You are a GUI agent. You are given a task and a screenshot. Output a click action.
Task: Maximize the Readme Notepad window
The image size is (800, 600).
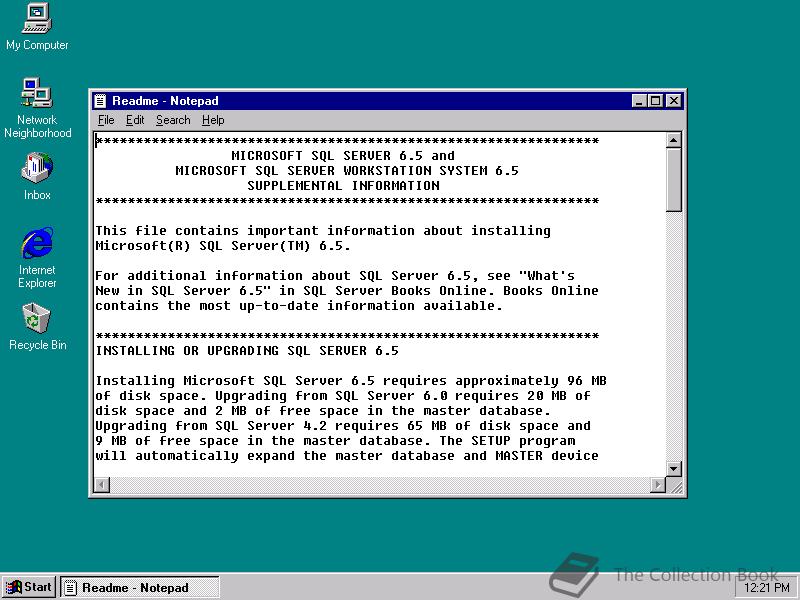click(x=655, y=101)
